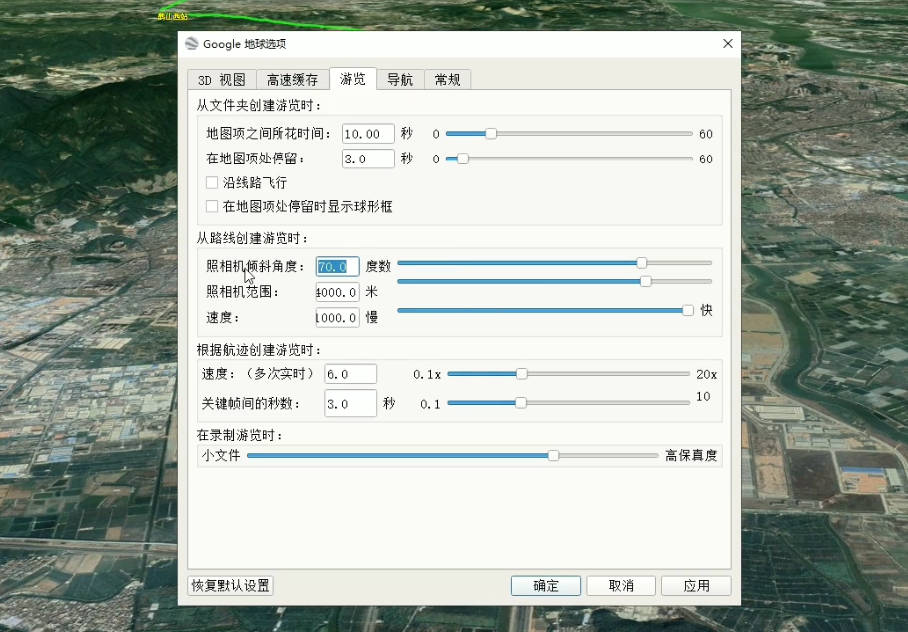Open the 高速缓存 tab

tap(291, 79)
